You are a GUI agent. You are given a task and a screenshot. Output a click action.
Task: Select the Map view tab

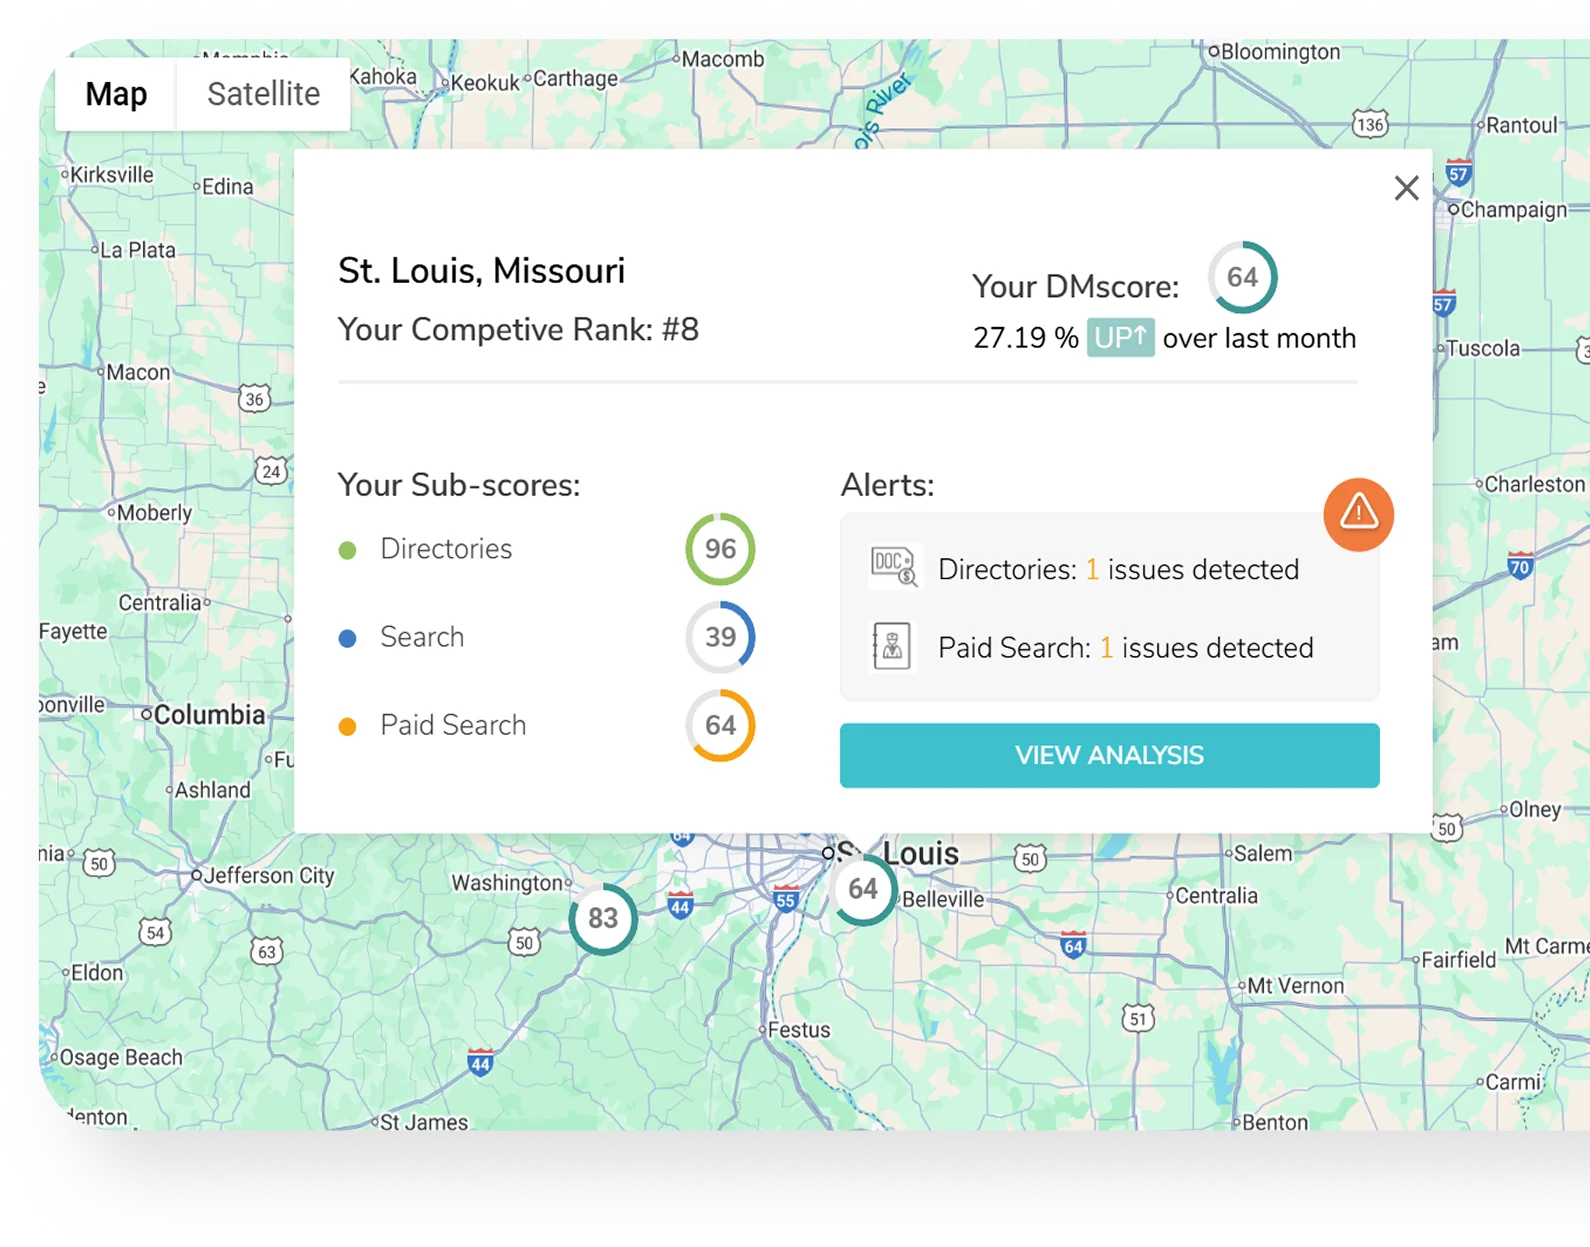116,94
